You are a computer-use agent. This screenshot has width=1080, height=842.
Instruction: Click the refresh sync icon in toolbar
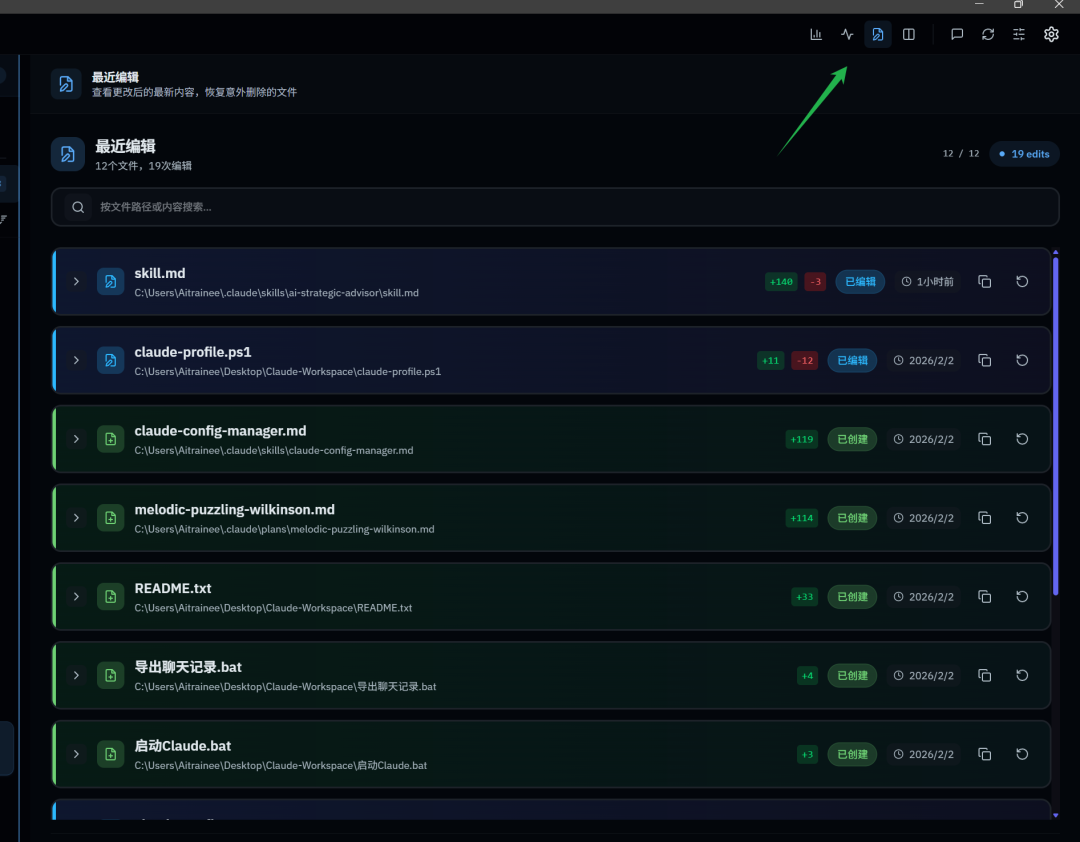(x=988, y=34)
